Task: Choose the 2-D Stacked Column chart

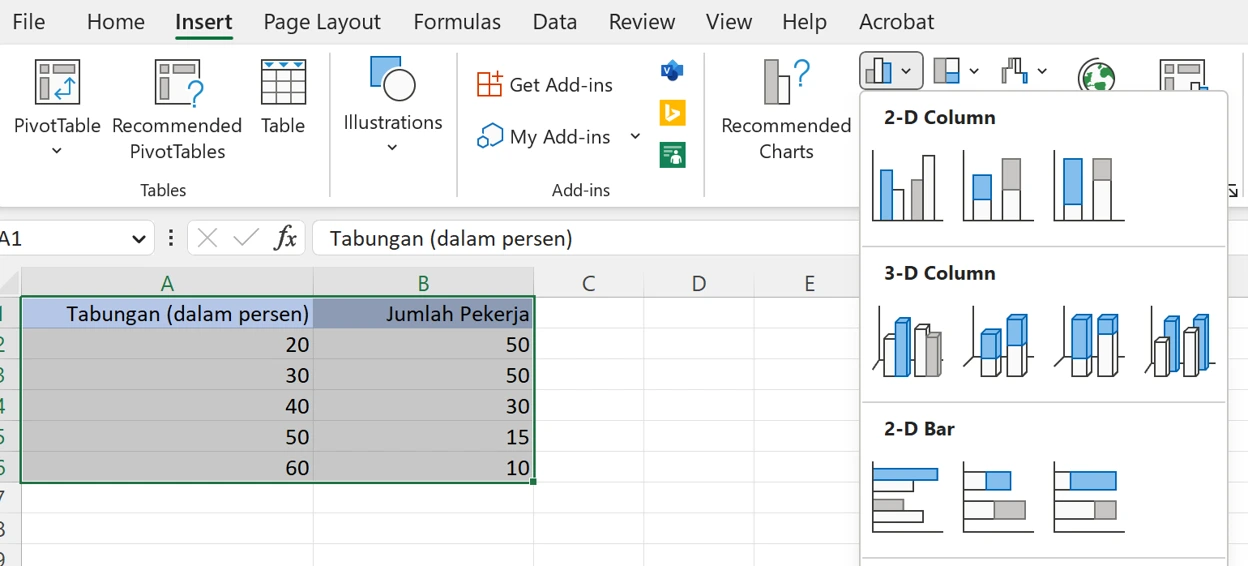Action: (x=997, y=187)
